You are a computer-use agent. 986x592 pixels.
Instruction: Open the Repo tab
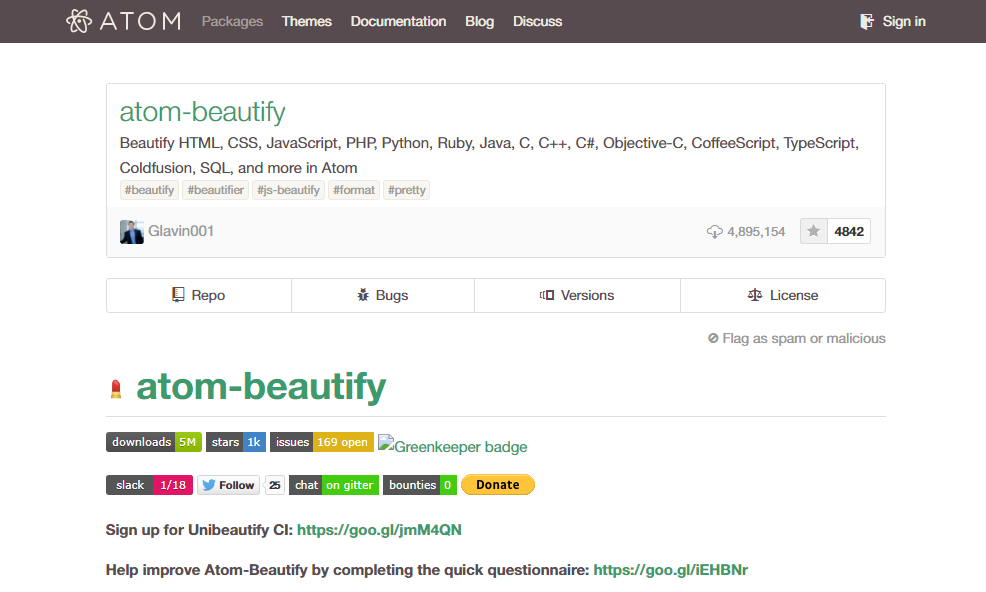click(199, 295)
